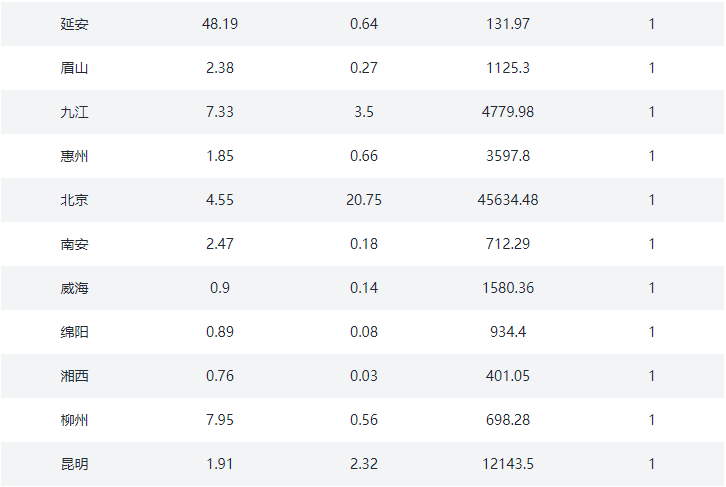The image size is (726, 487).
Task: Click the 柳州 city name
Action: [x=74, y=419]
